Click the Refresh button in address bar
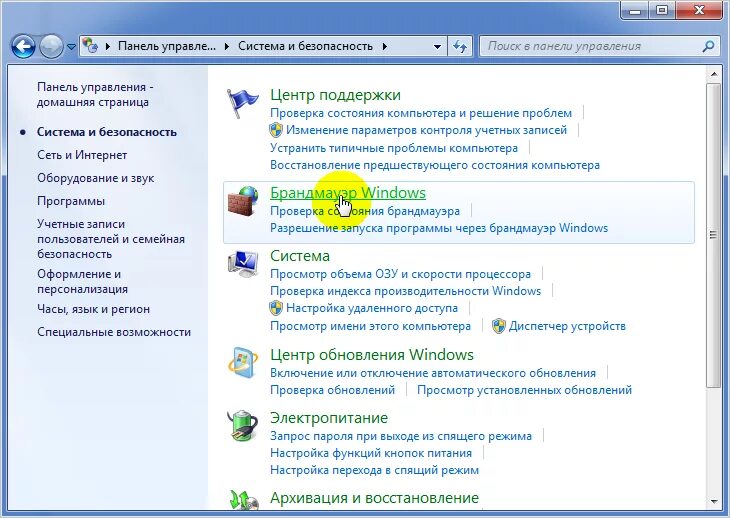 tap(460, 46)
